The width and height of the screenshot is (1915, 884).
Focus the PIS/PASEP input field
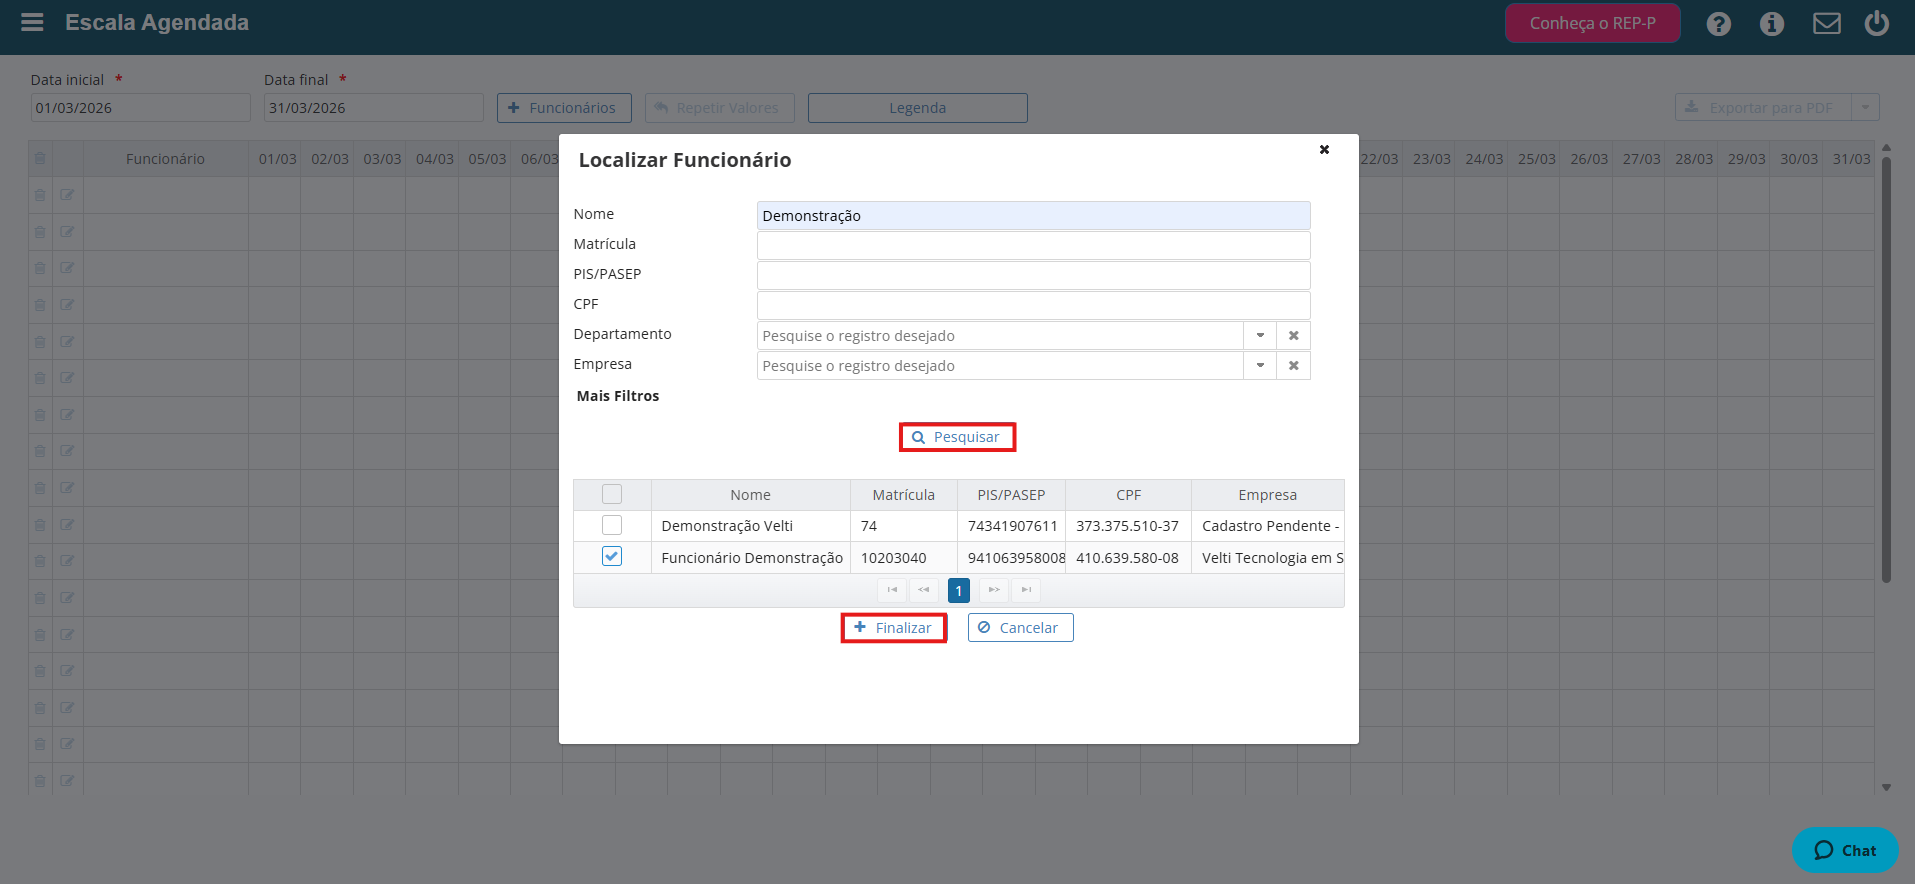point(1033,276)
